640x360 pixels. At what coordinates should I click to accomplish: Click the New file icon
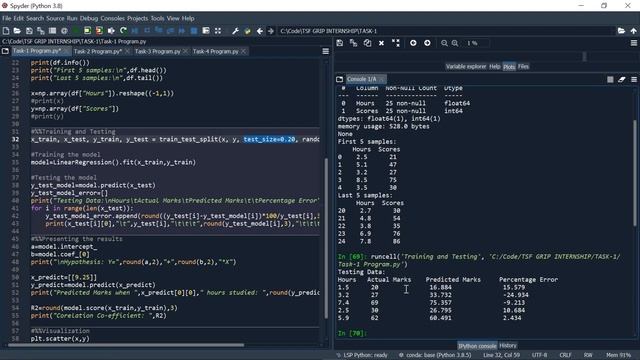click(x=6, y=31)
